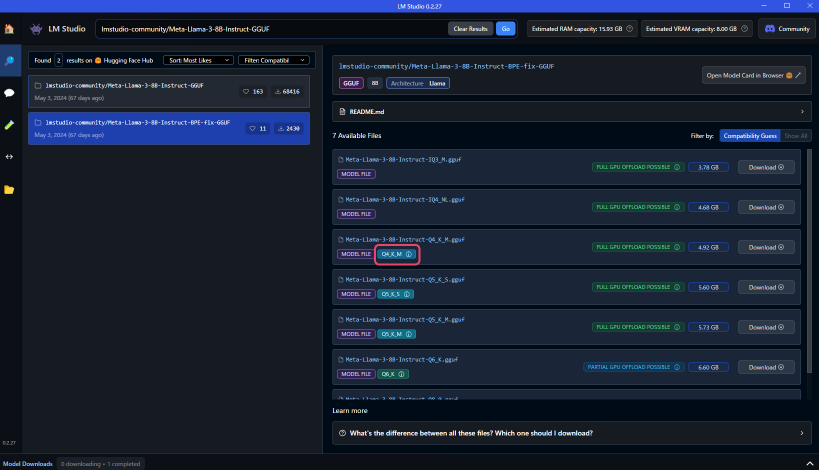
Task: Click the Local Server arrows icon
Action: coord(9,157)
